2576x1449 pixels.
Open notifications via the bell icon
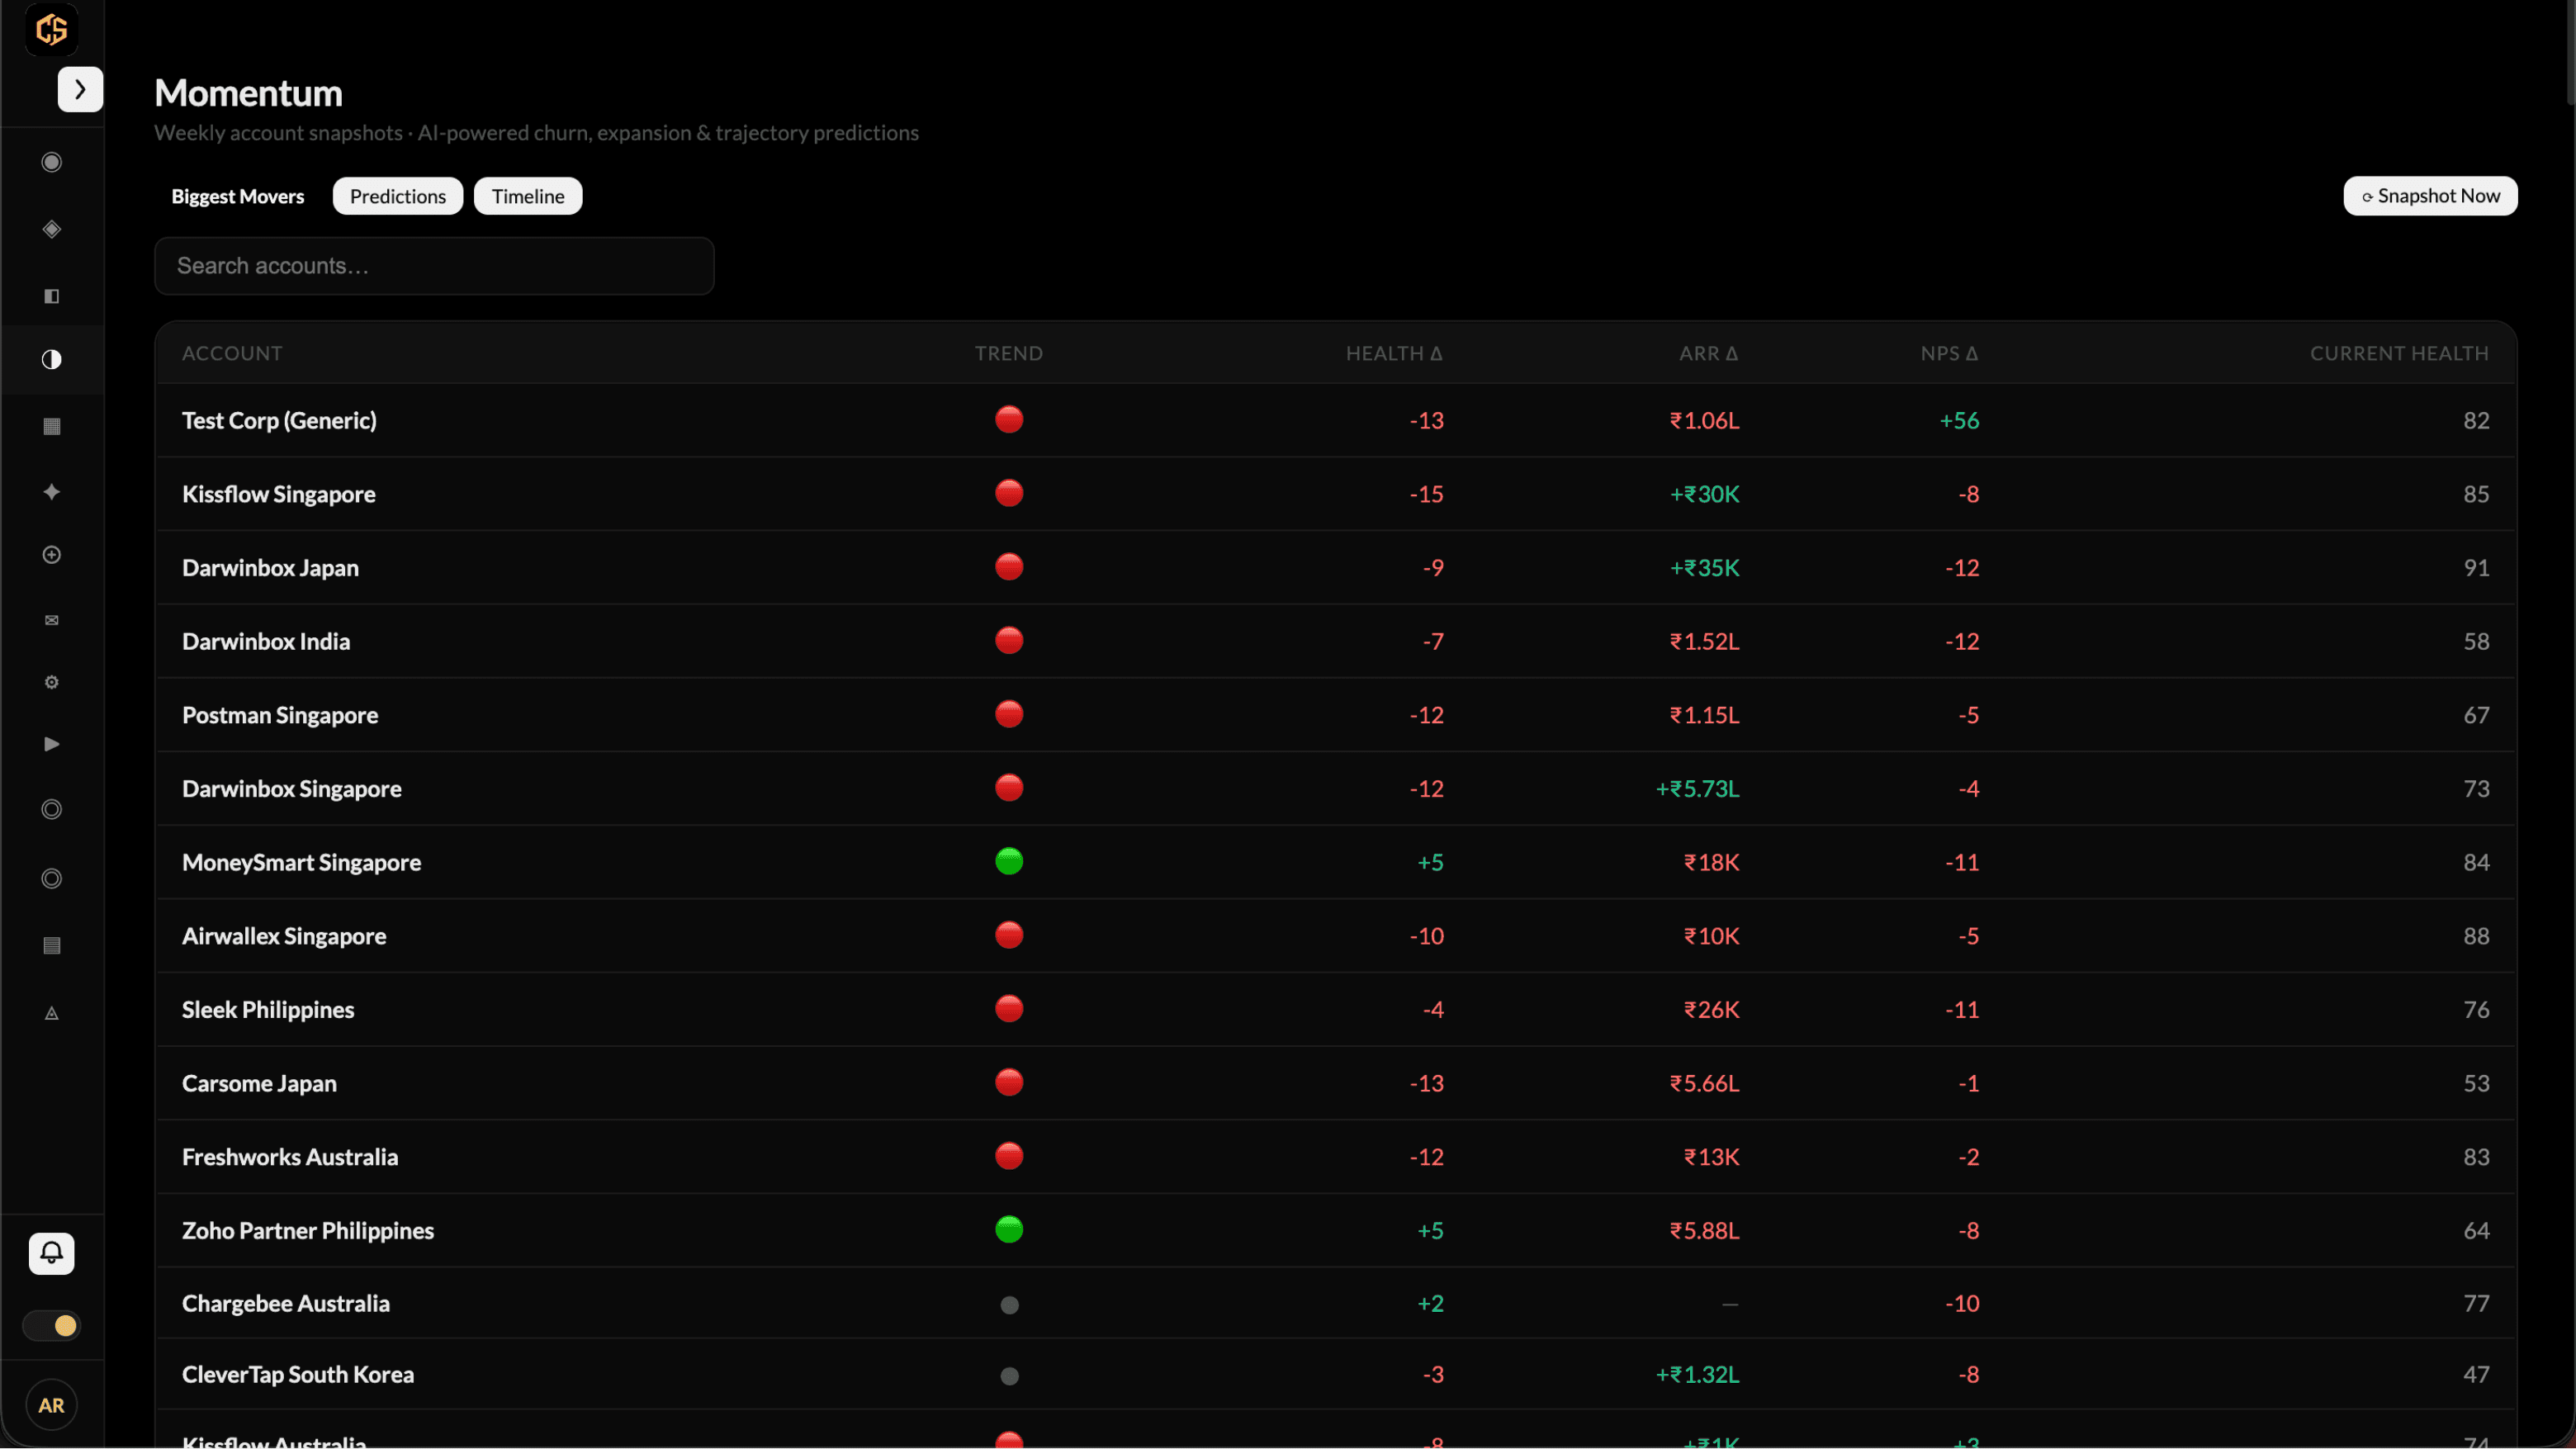[x=52, y=1254]
